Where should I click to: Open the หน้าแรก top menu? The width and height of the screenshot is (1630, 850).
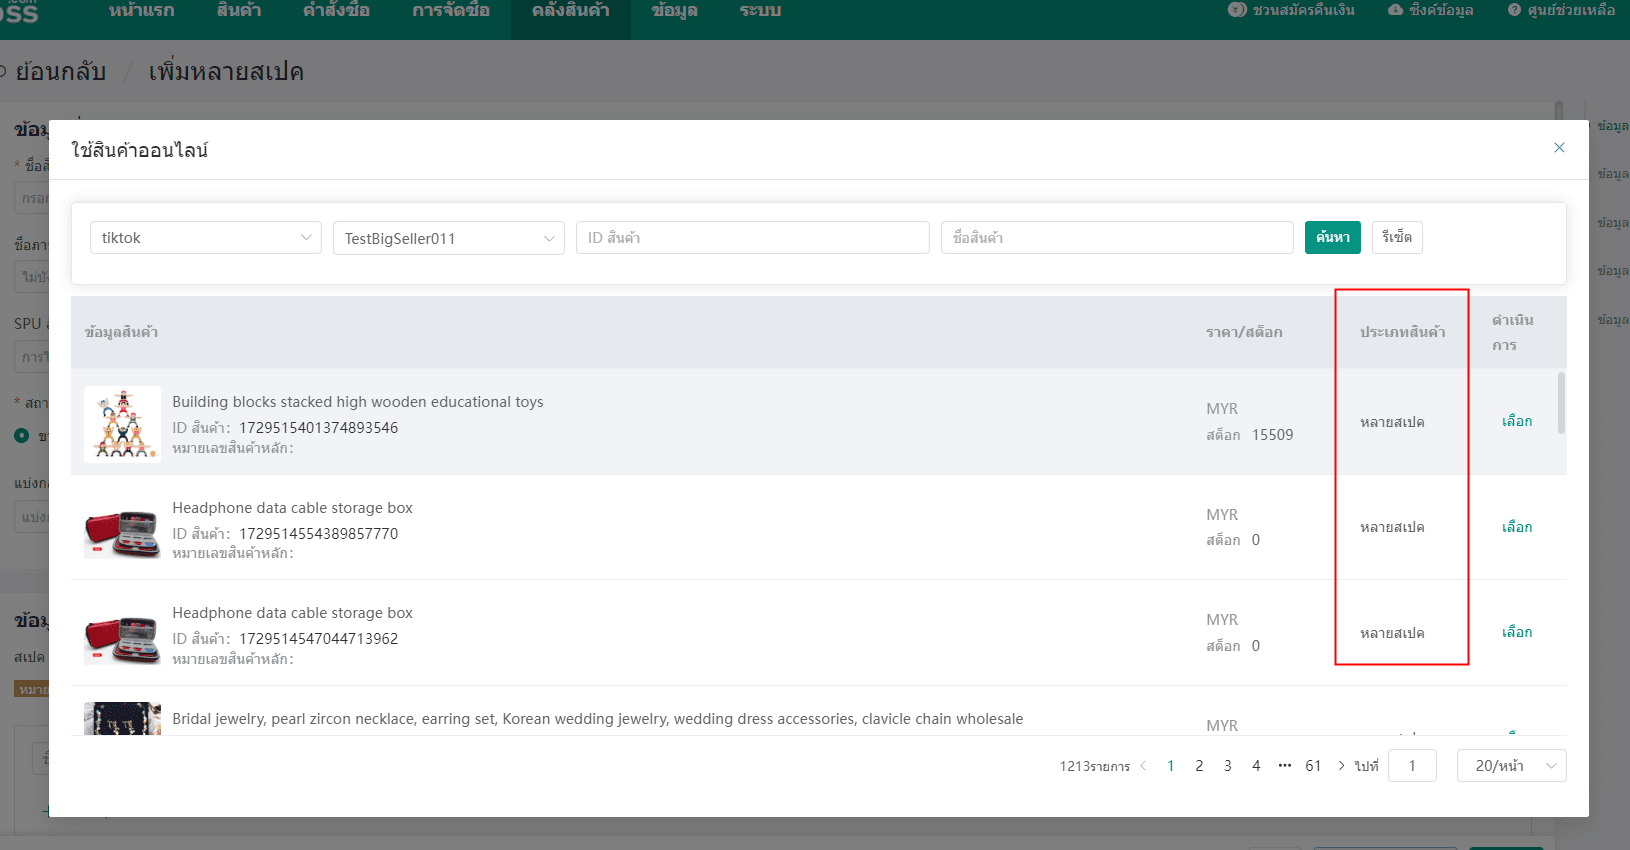click(141, 11)
